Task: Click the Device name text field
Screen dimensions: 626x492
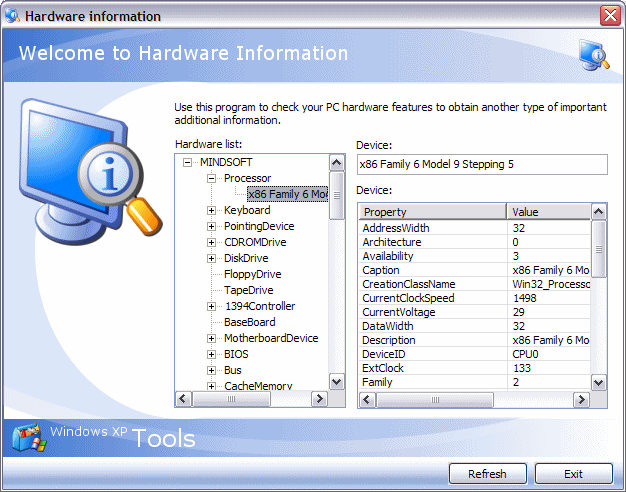Action: click(482, 165)
